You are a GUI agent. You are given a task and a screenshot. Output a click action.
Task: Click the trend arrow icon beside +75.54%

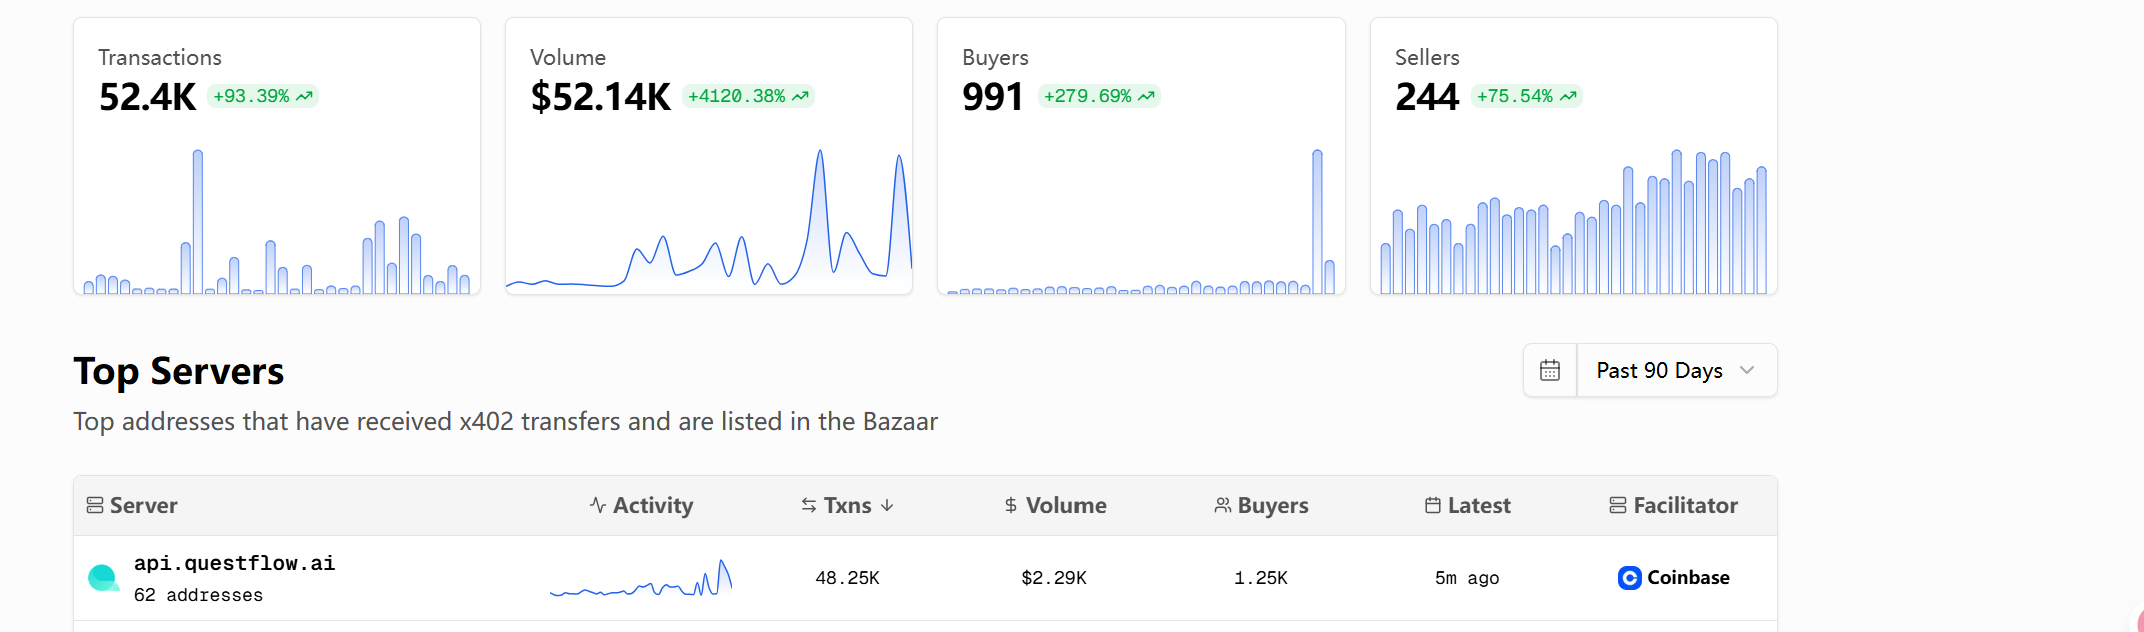click(x=1569, y=96)
